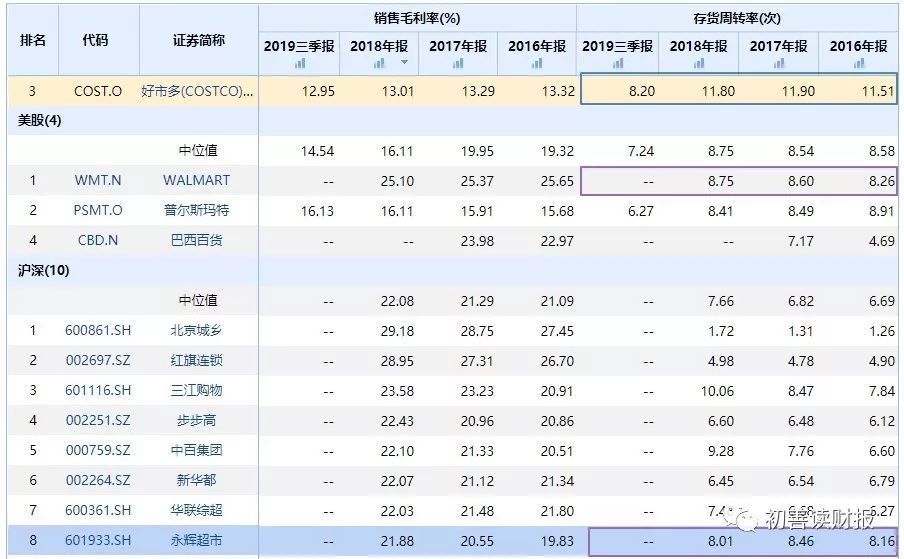Open stock code 002251.SZ
The width and height of the screenshot is (904, 559).
[98, 420]
